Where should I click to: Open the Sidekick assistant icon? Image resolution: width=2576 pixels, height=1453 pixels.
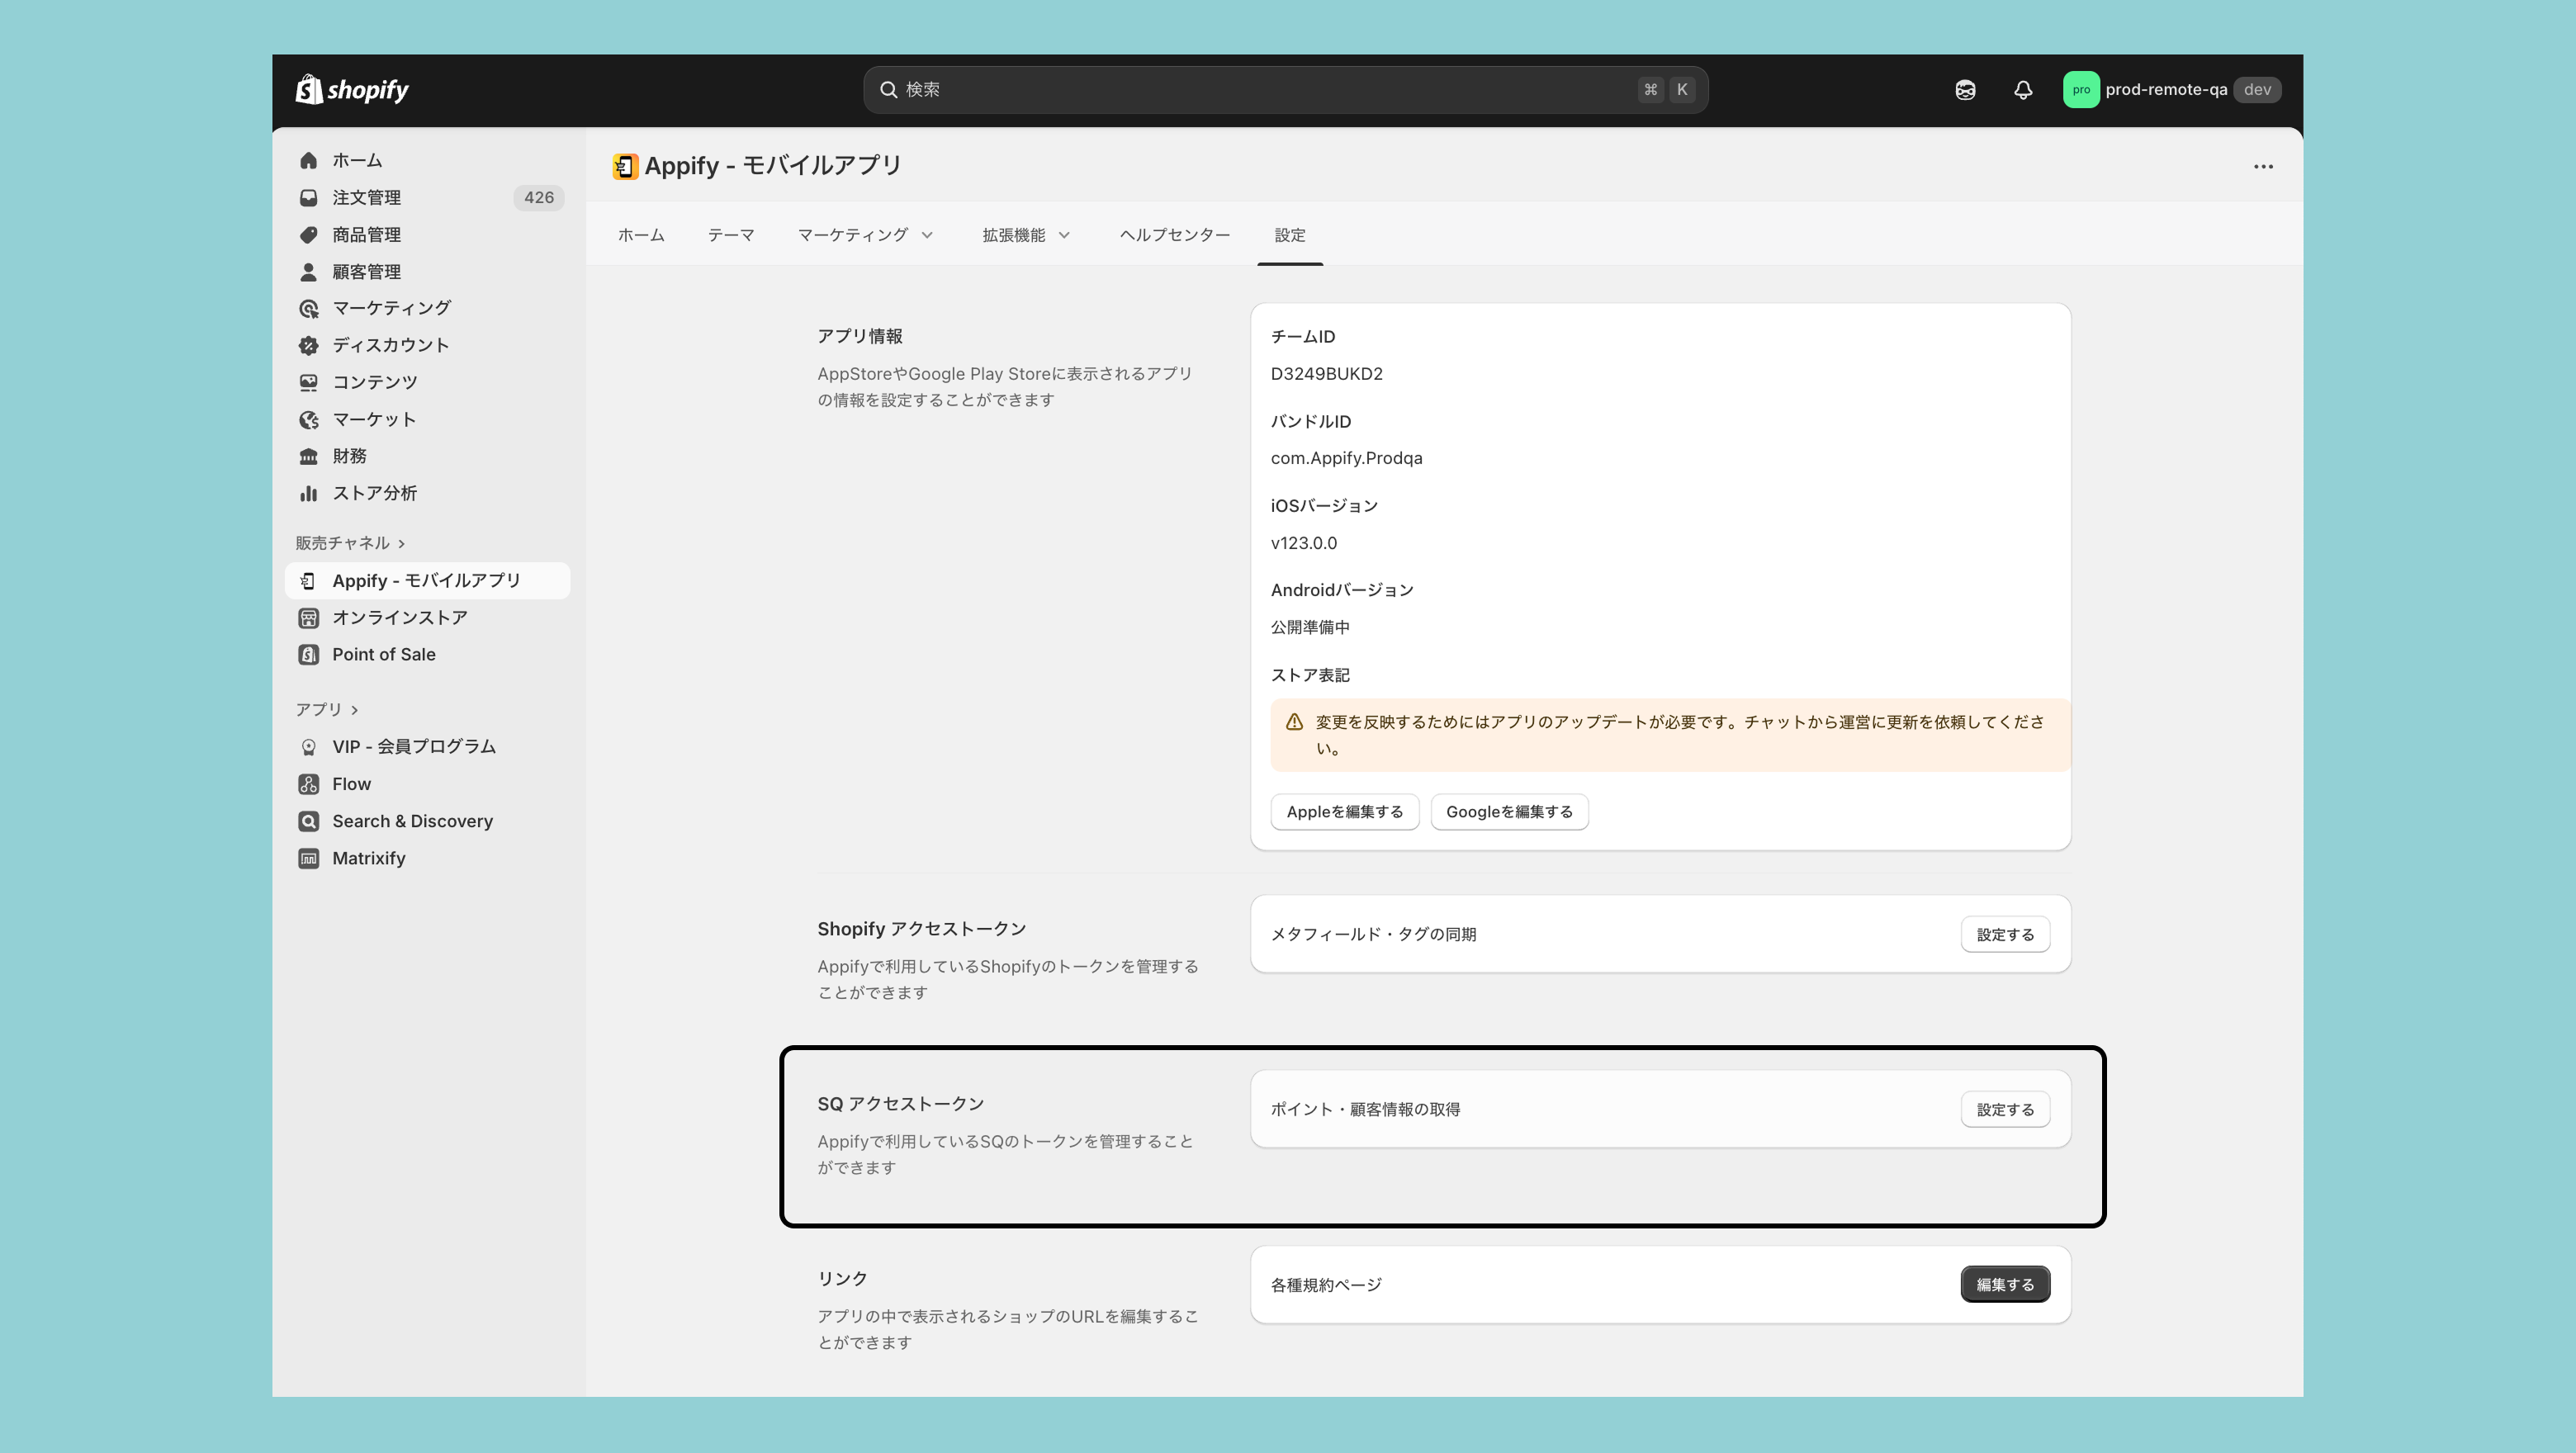point(1964,90)
